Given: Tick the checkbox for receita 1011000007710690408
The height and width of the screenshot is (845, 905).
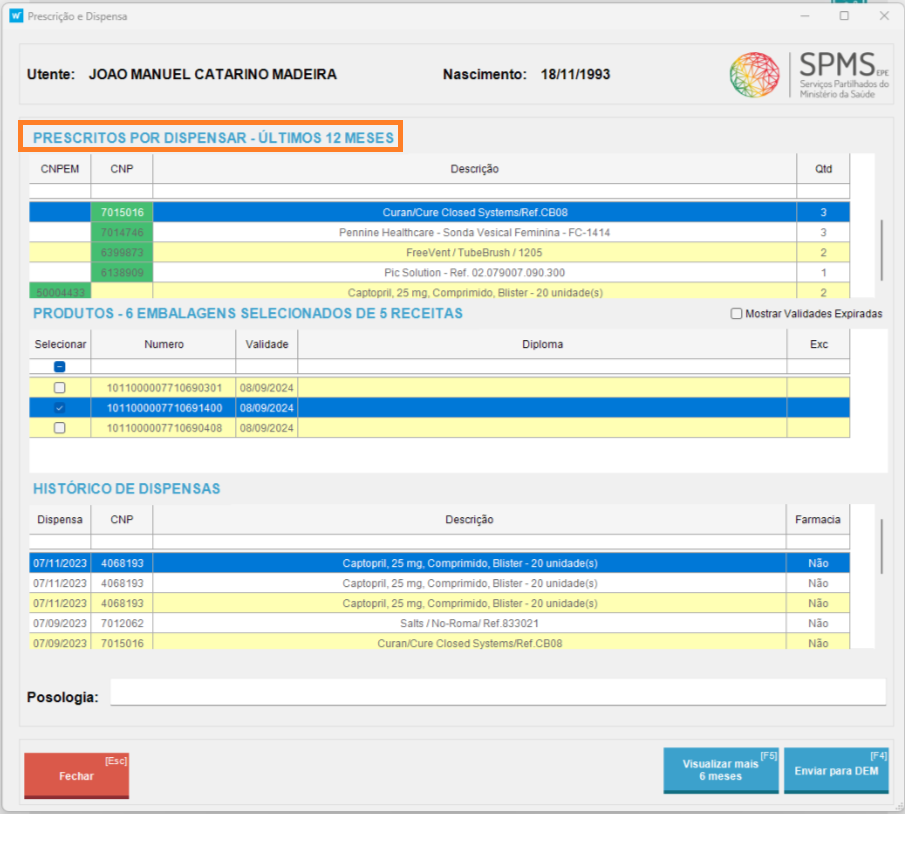Looking at the screenshot, I should click(59, 428).
